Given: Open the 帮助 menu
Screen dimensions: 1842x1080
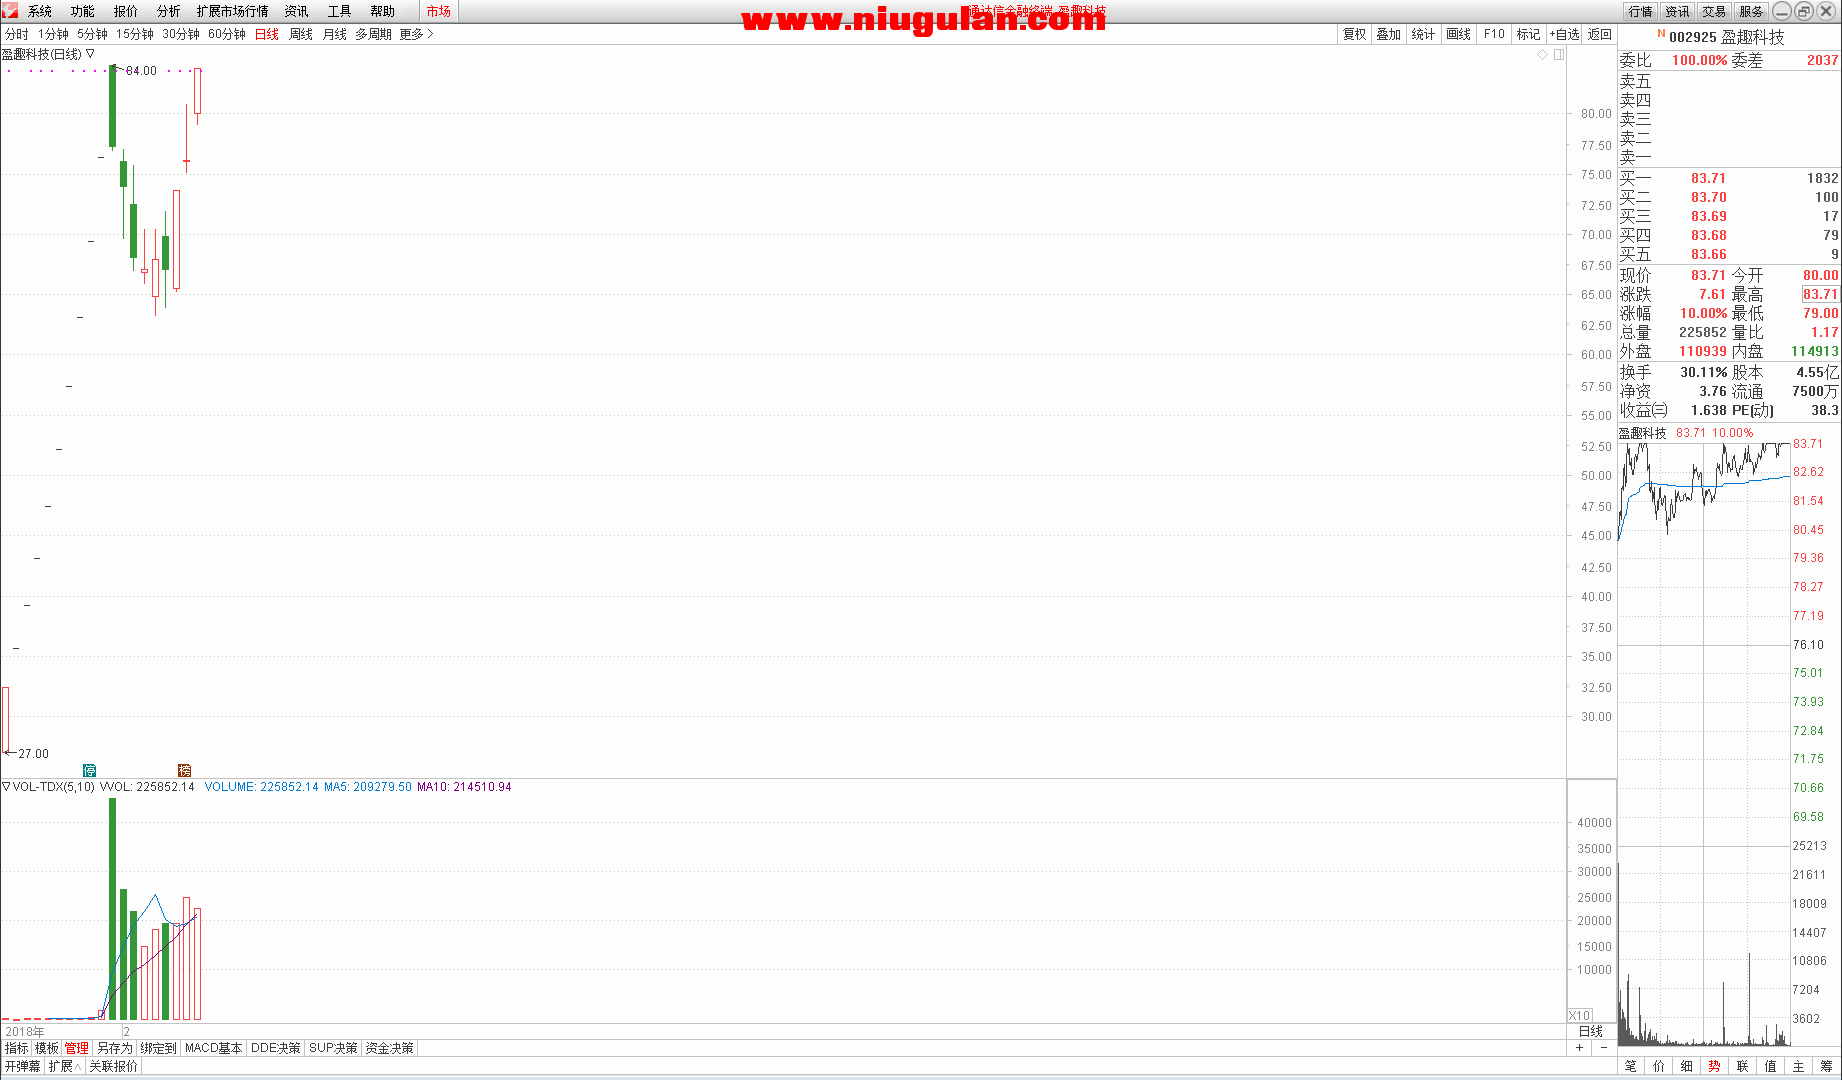Looking at the screenshot, I should click(x=383, y=11).
